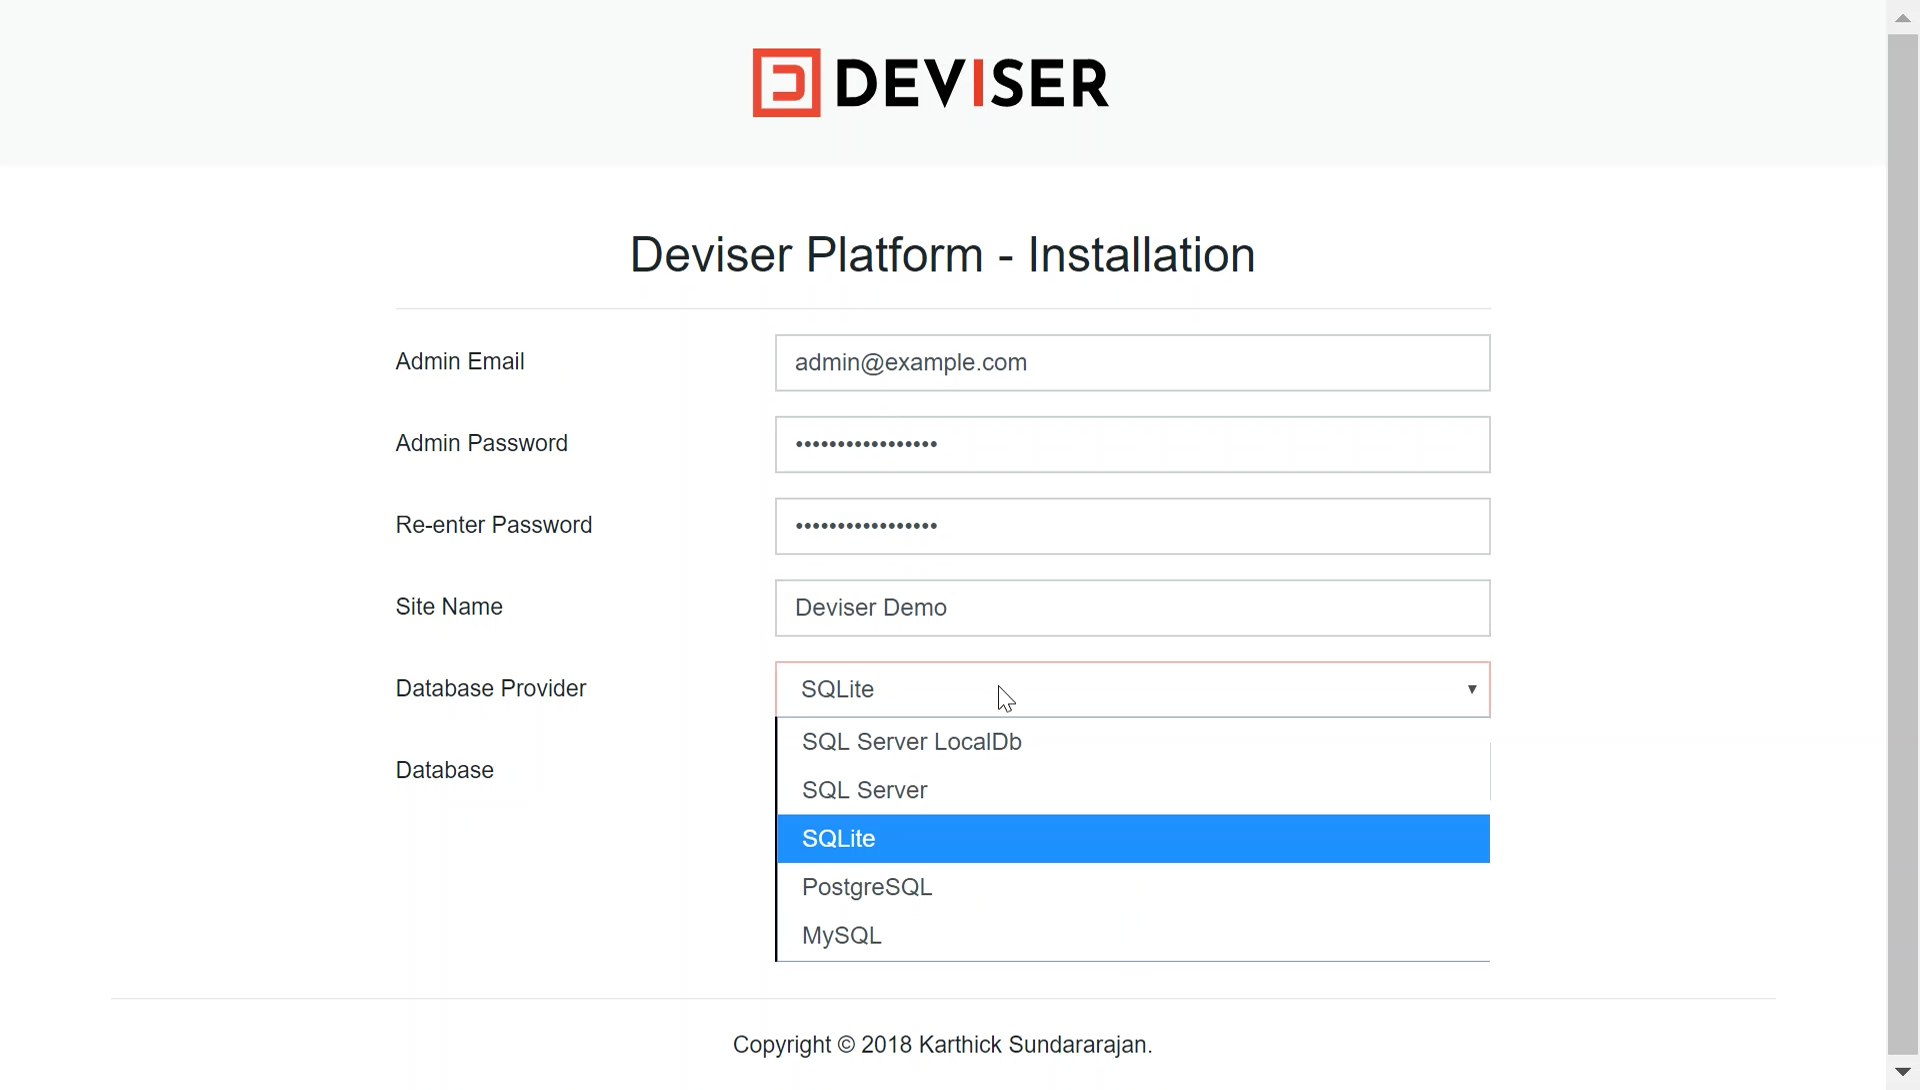Choose MySQL from the provider options
This screenshot has height=1090, width=1920.
tap(841, 935)
